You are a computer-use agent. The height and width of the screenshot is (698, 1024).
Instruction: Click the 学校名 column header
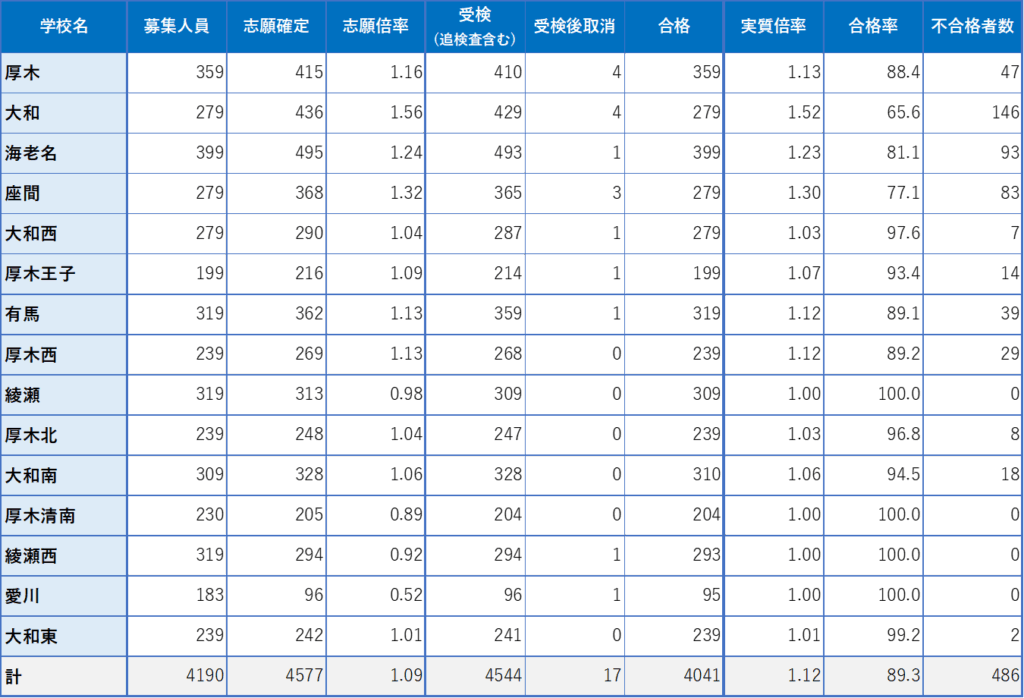[x=63, y=26]
